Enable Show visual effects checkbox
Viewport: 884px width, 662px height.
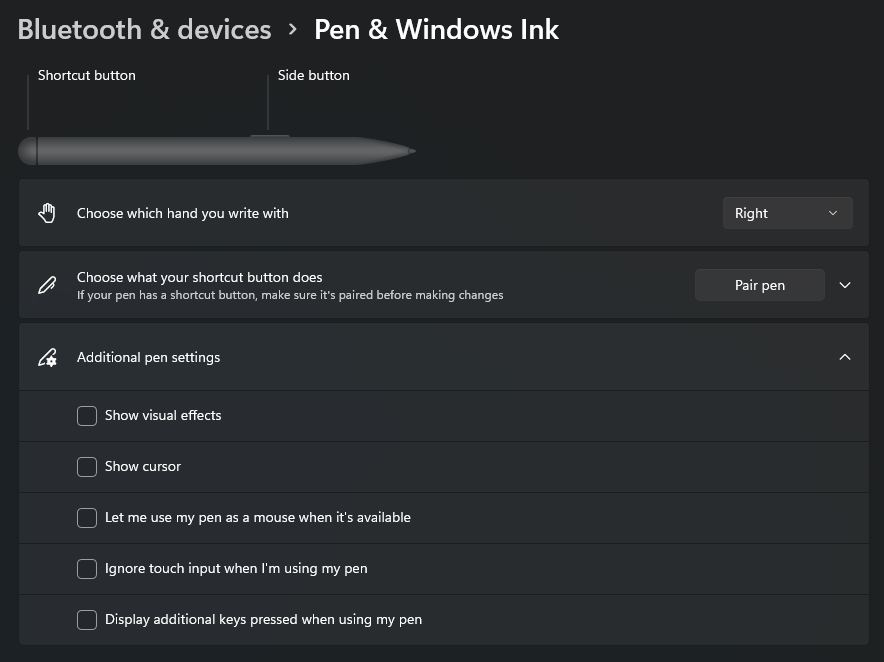point(87,416)
